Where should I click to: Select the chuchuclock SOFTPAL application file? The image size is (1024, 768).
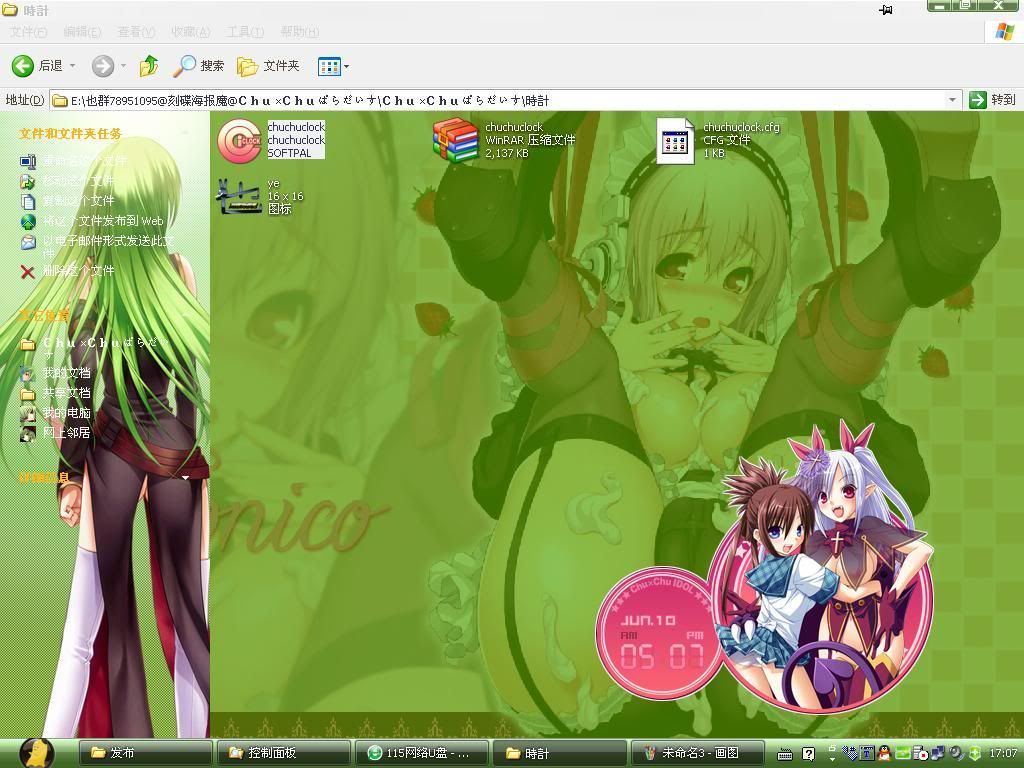point(271,140)
